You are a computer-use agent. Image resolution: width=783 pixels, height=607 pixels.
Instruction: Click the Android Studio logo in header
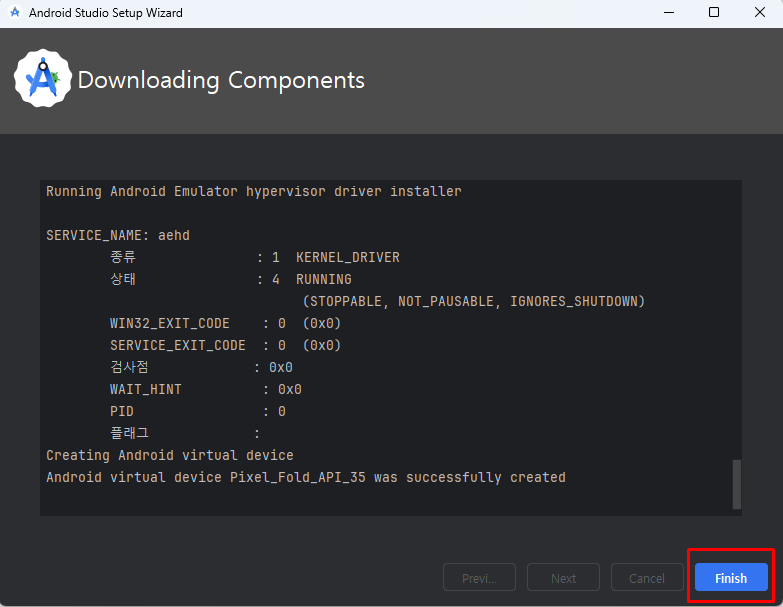click(x=43, y=78)
